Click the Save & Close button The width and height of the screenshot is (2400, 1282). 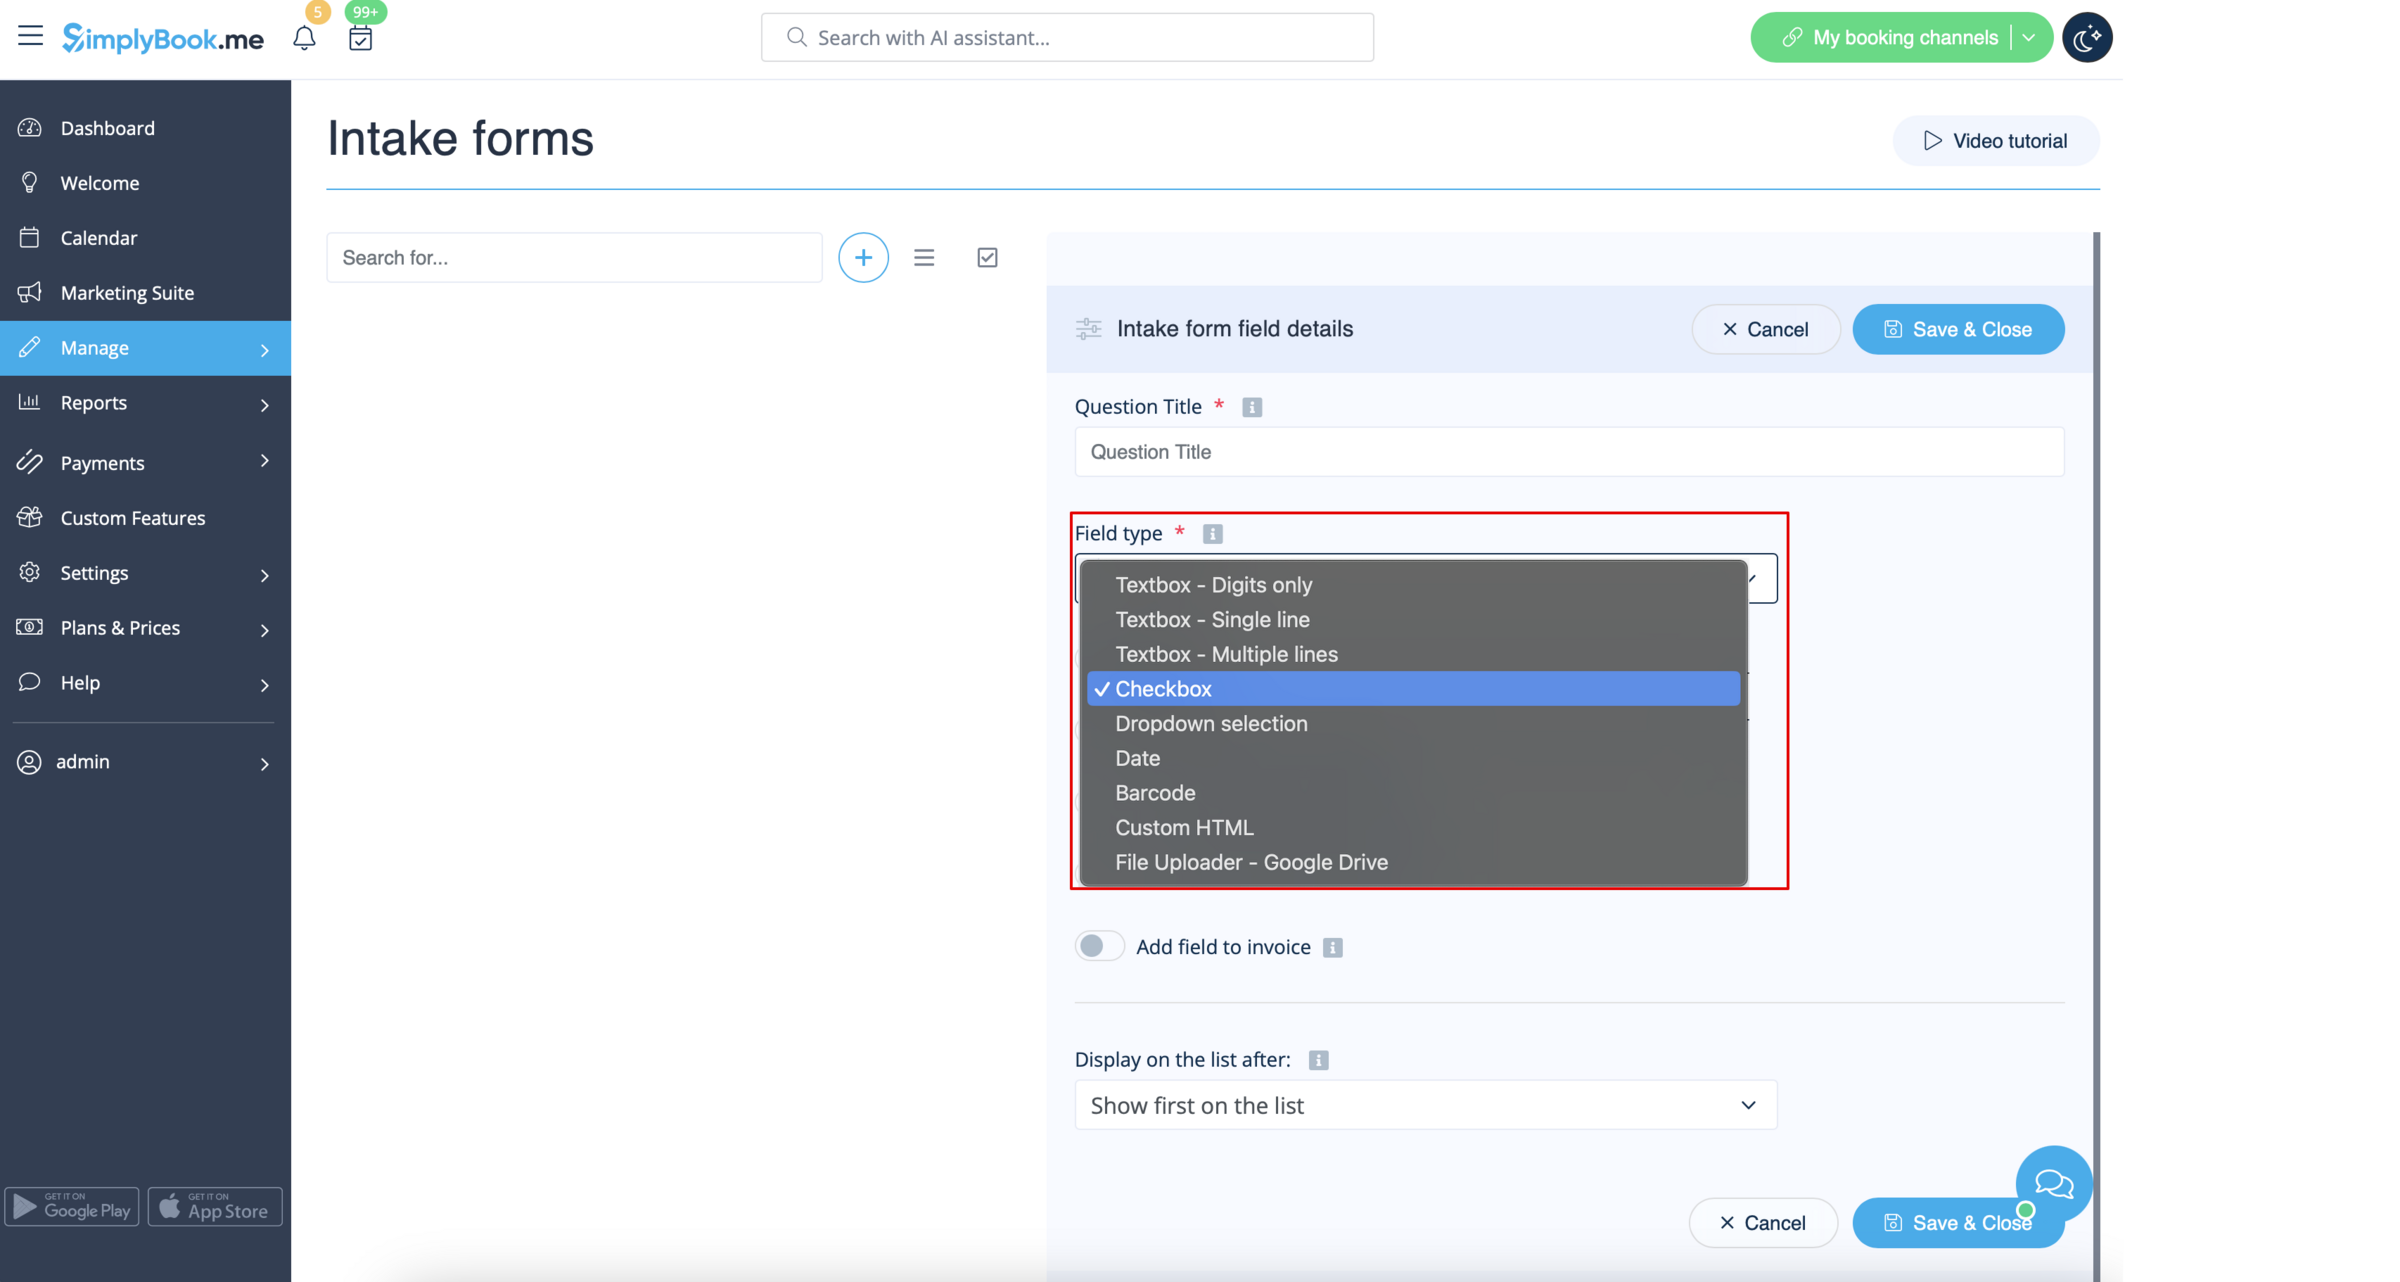pyautogui.click(x=1958, y=329)
